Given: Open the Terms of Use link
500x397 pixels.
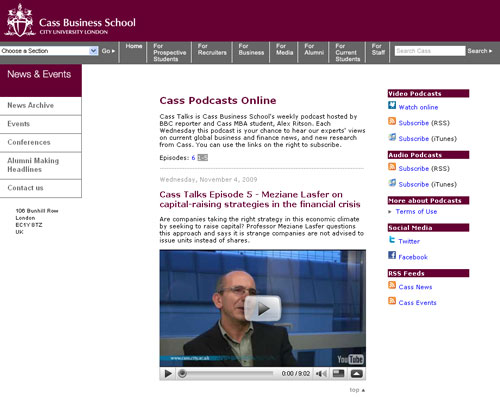Looking at the screenshot, I should coord(416,212).
